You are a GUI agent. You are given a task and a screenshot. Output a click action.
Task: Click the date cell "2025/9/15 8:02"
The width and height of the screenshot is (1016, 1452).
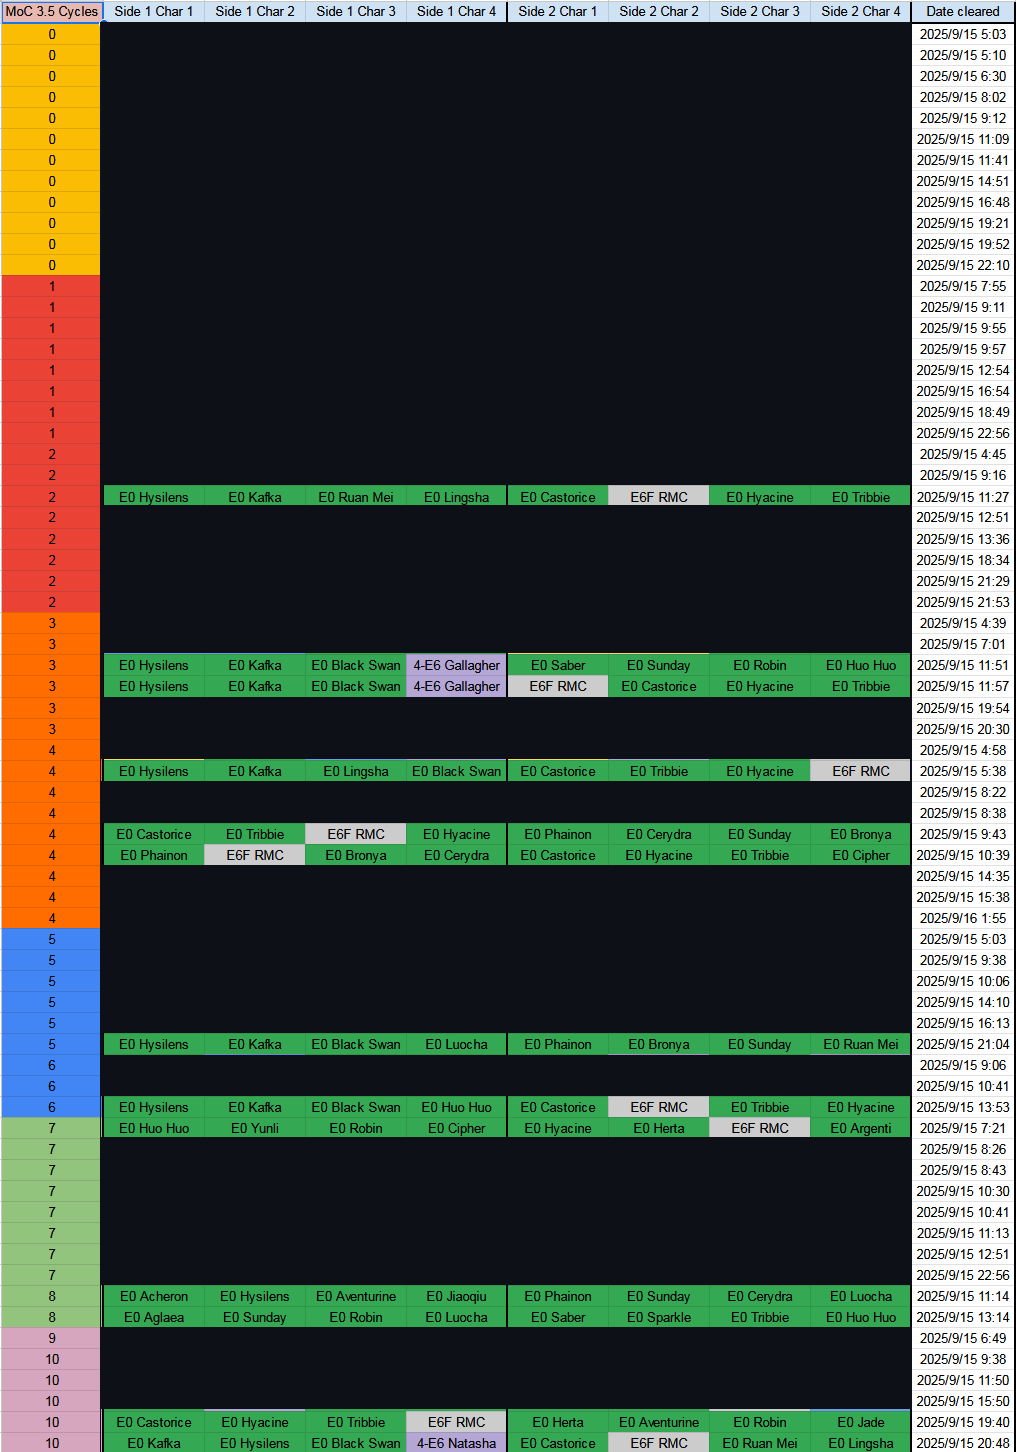coord(963,97)
